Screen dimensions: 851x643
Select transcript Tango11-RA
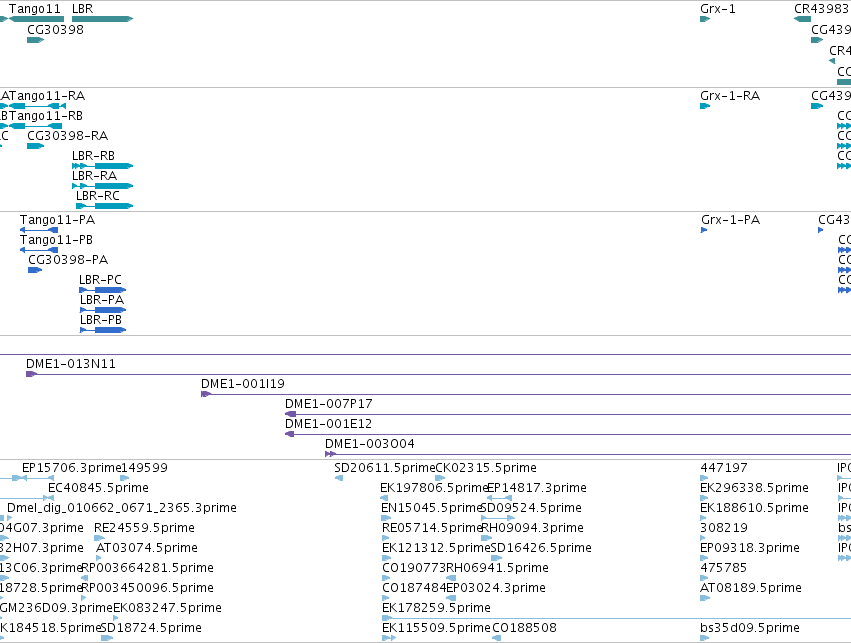pyautogui.click(x=37, y=106)
